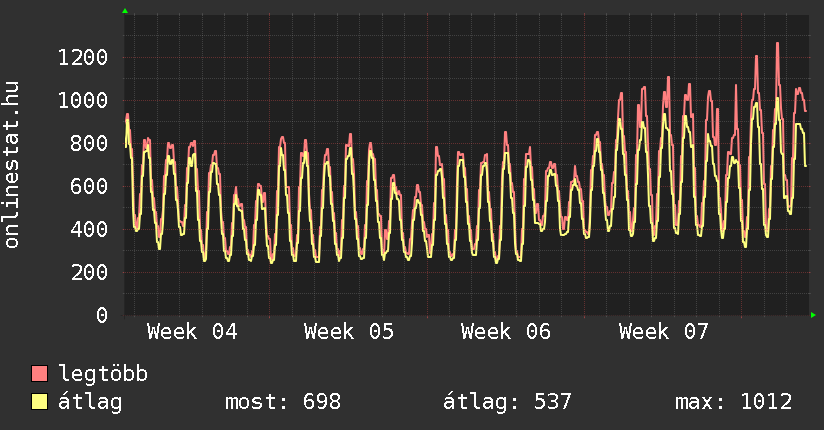Click the Week 05 axis label
824x430 pixels.
coord(349,331)
